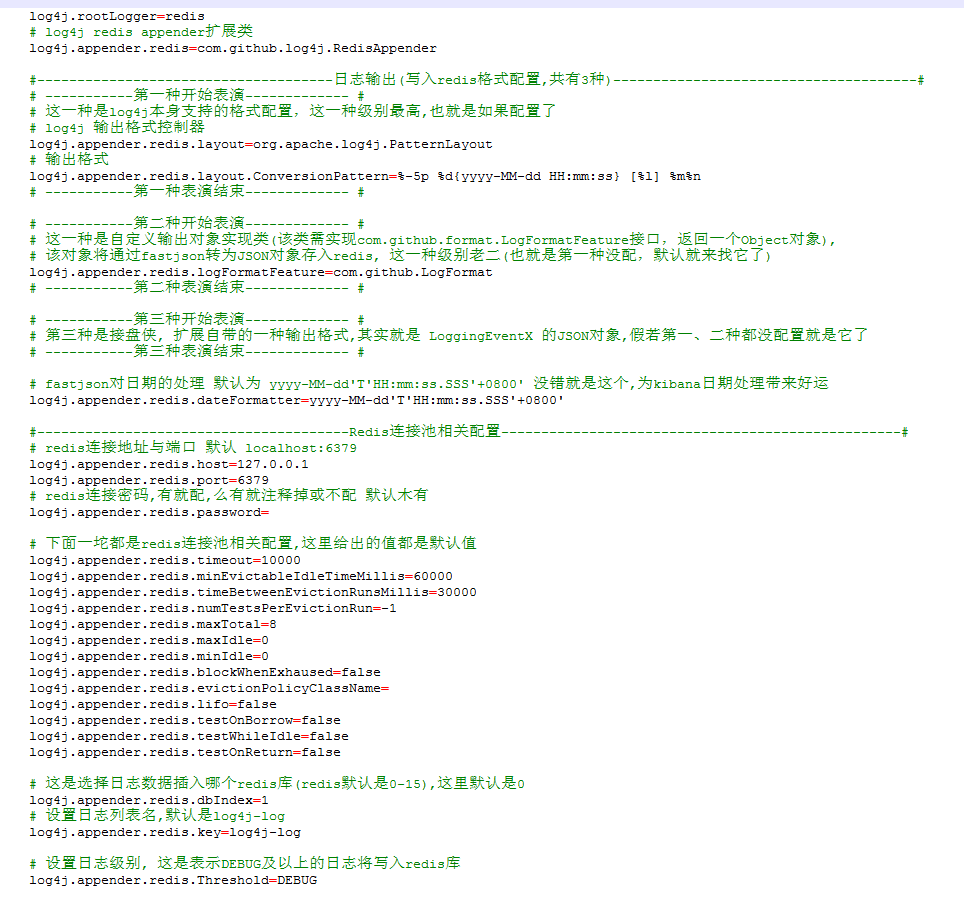Click the logFormatFeature=com.github.LogFormat line

point(261,272)
